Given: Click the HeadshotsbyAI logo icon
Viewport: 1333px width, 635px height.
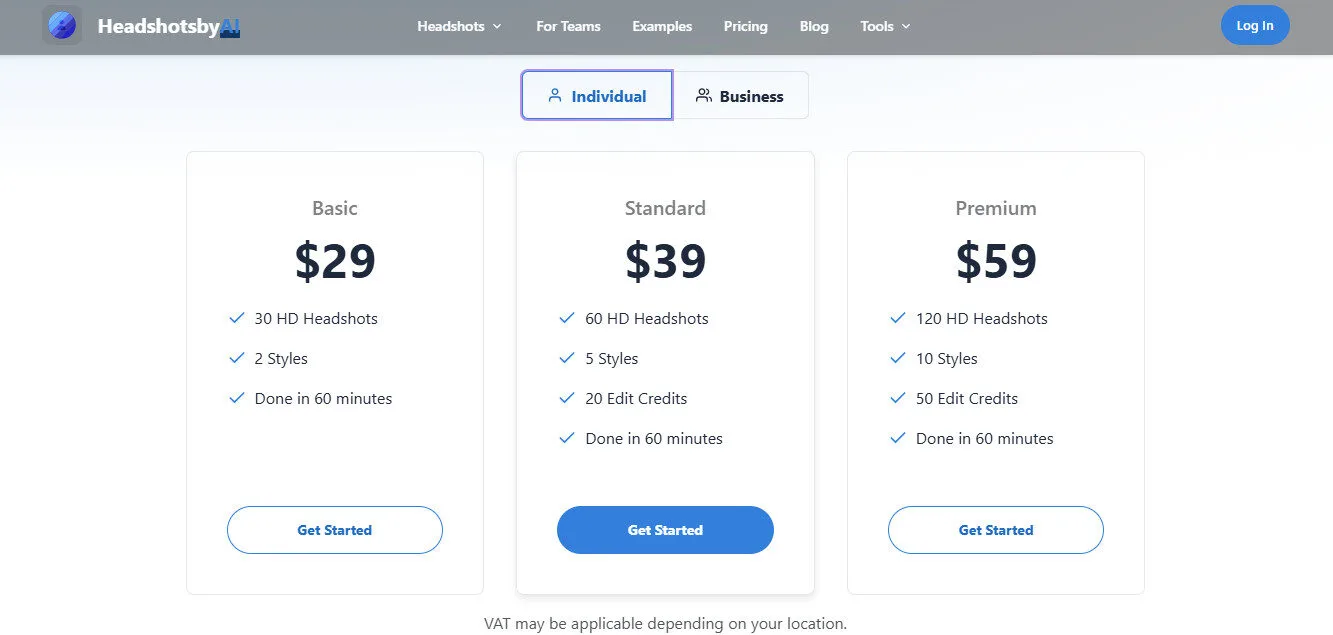Looking at the screenshot, I should point(62,25).
